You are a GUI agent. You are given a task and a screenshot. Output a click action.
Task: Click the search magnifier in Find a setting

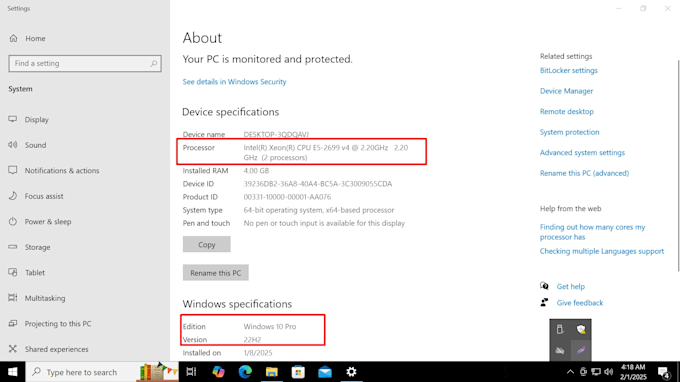[154, 63]
